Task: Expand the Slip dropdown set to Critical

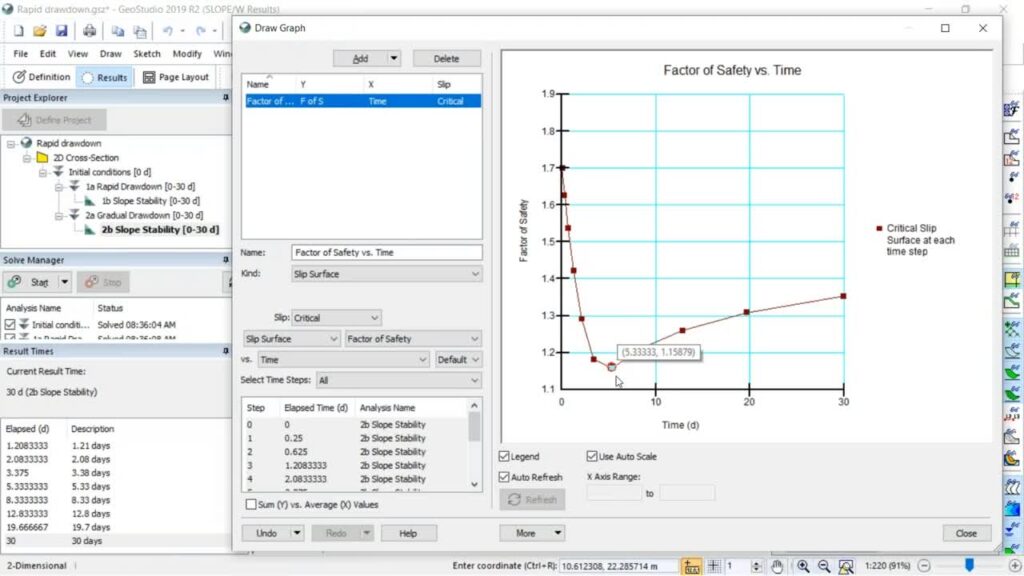Action: pyautogui.click(x=335, y=318)
